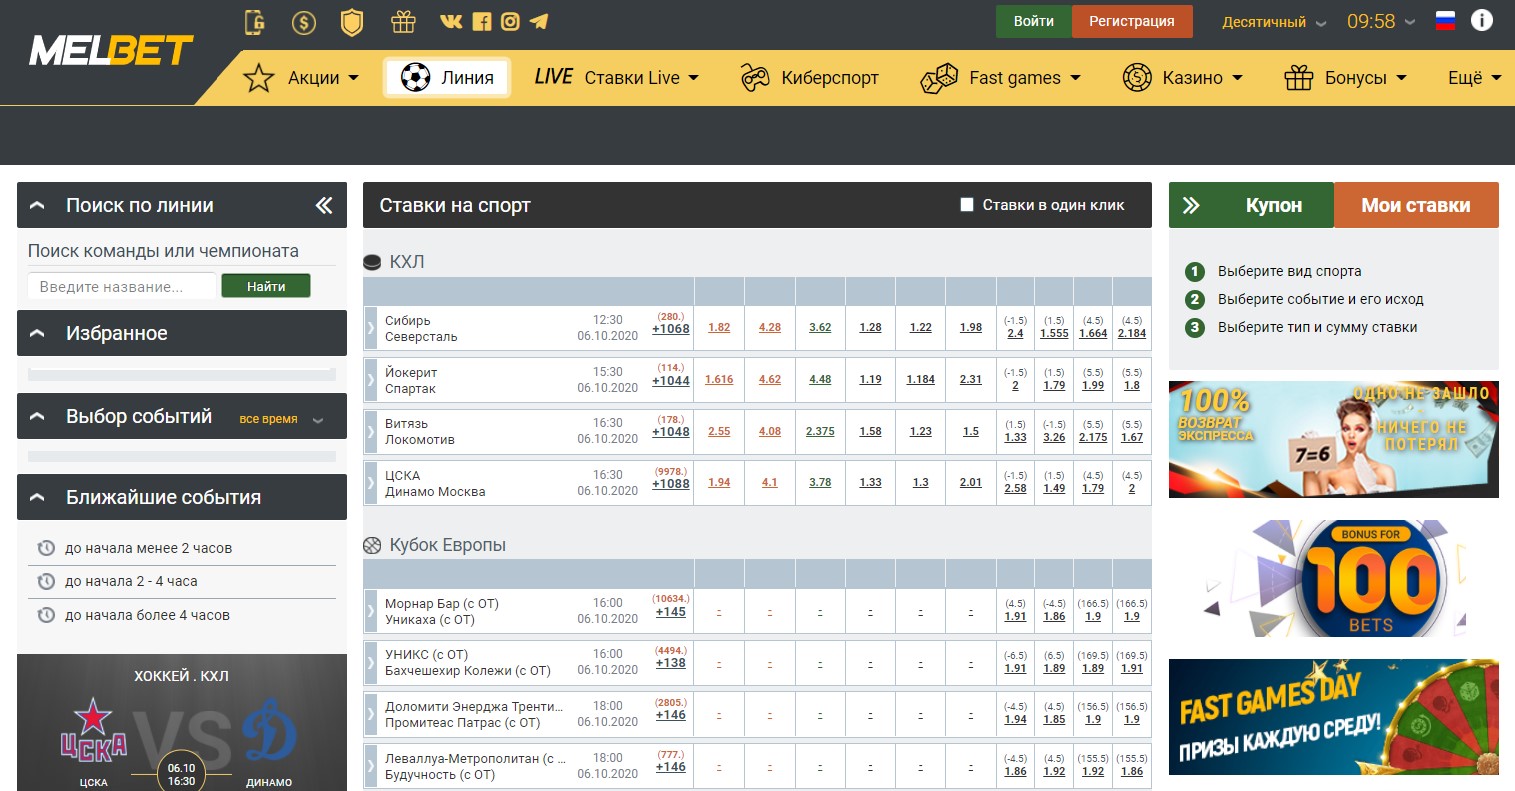Open the dollar payments icon
The width and height of the screenshot is (1515, 791).
[303, 22]
